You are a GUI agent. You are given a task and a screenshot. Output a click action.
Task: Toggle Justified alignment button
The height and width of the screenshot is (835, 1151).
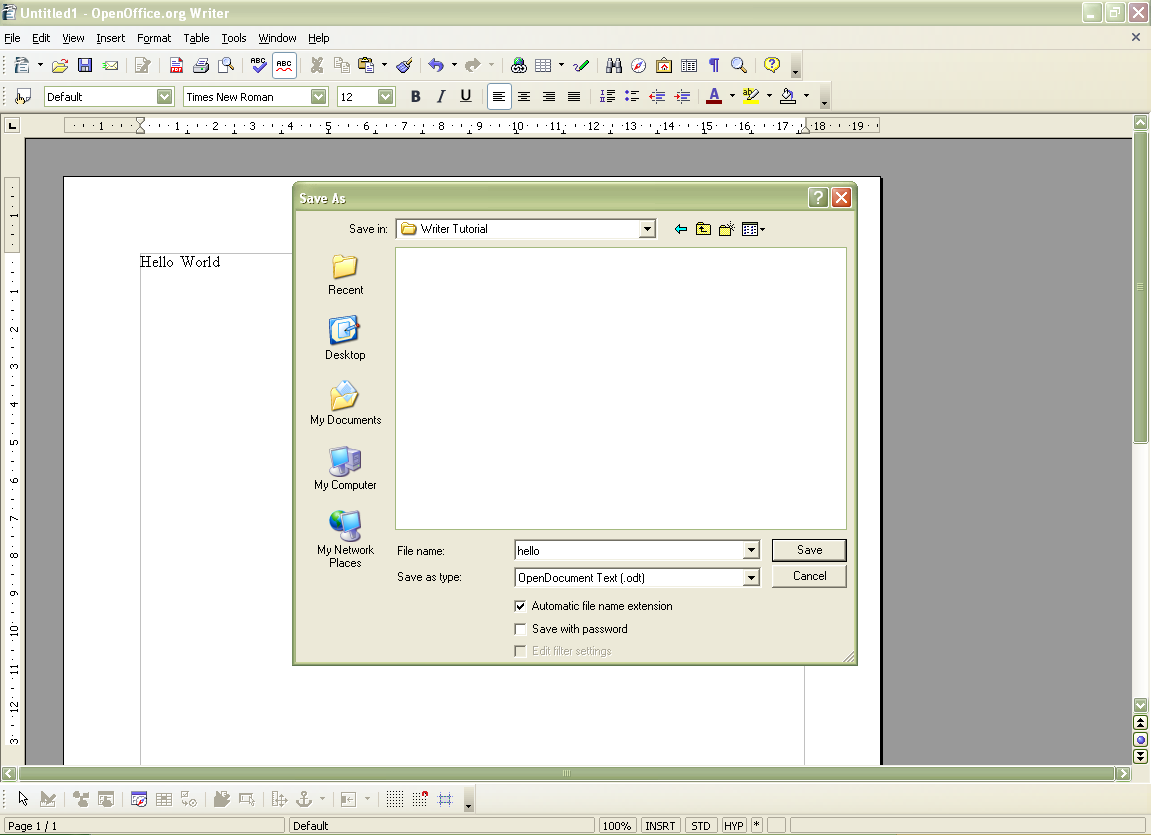coord(573,96)
